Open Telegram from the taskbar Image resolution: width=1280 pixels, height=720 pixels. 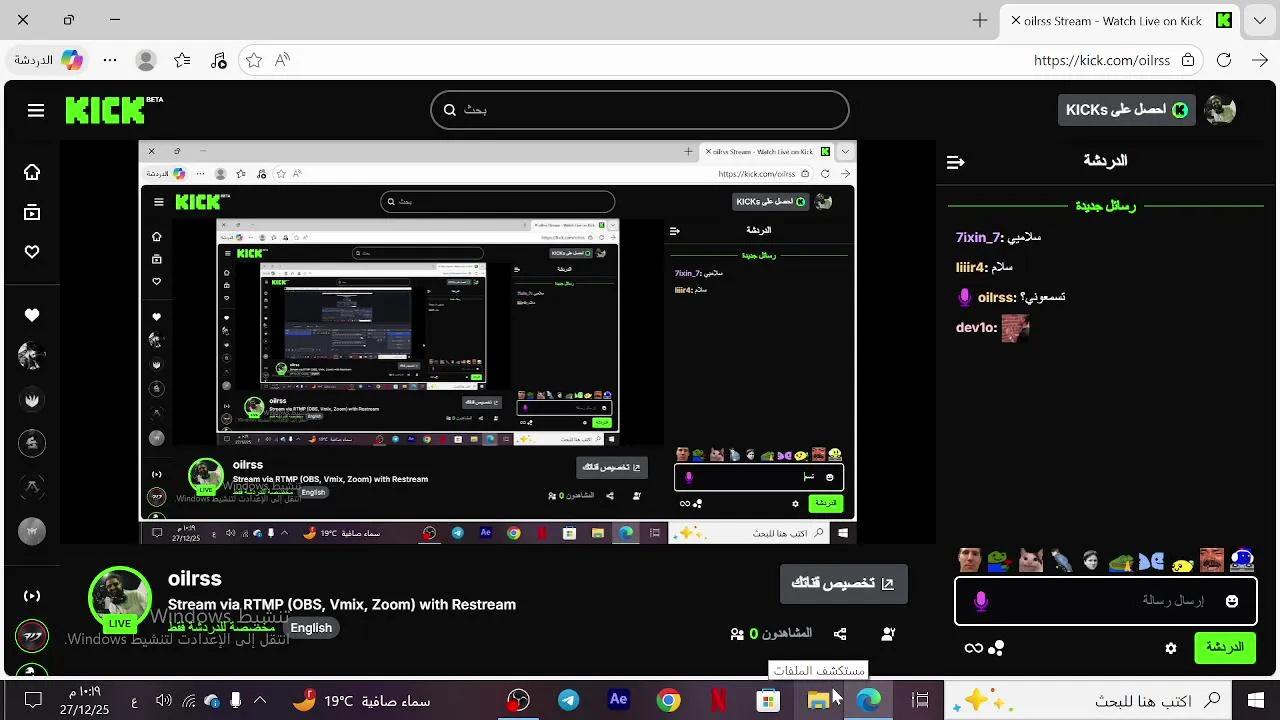pos(569,700)
